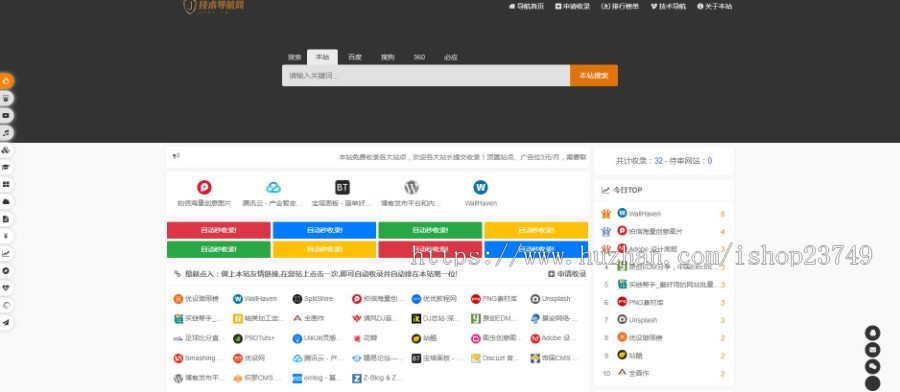Focus the keyword search input field
Viewport: 900px width, 392px height.
pos(426,75)
